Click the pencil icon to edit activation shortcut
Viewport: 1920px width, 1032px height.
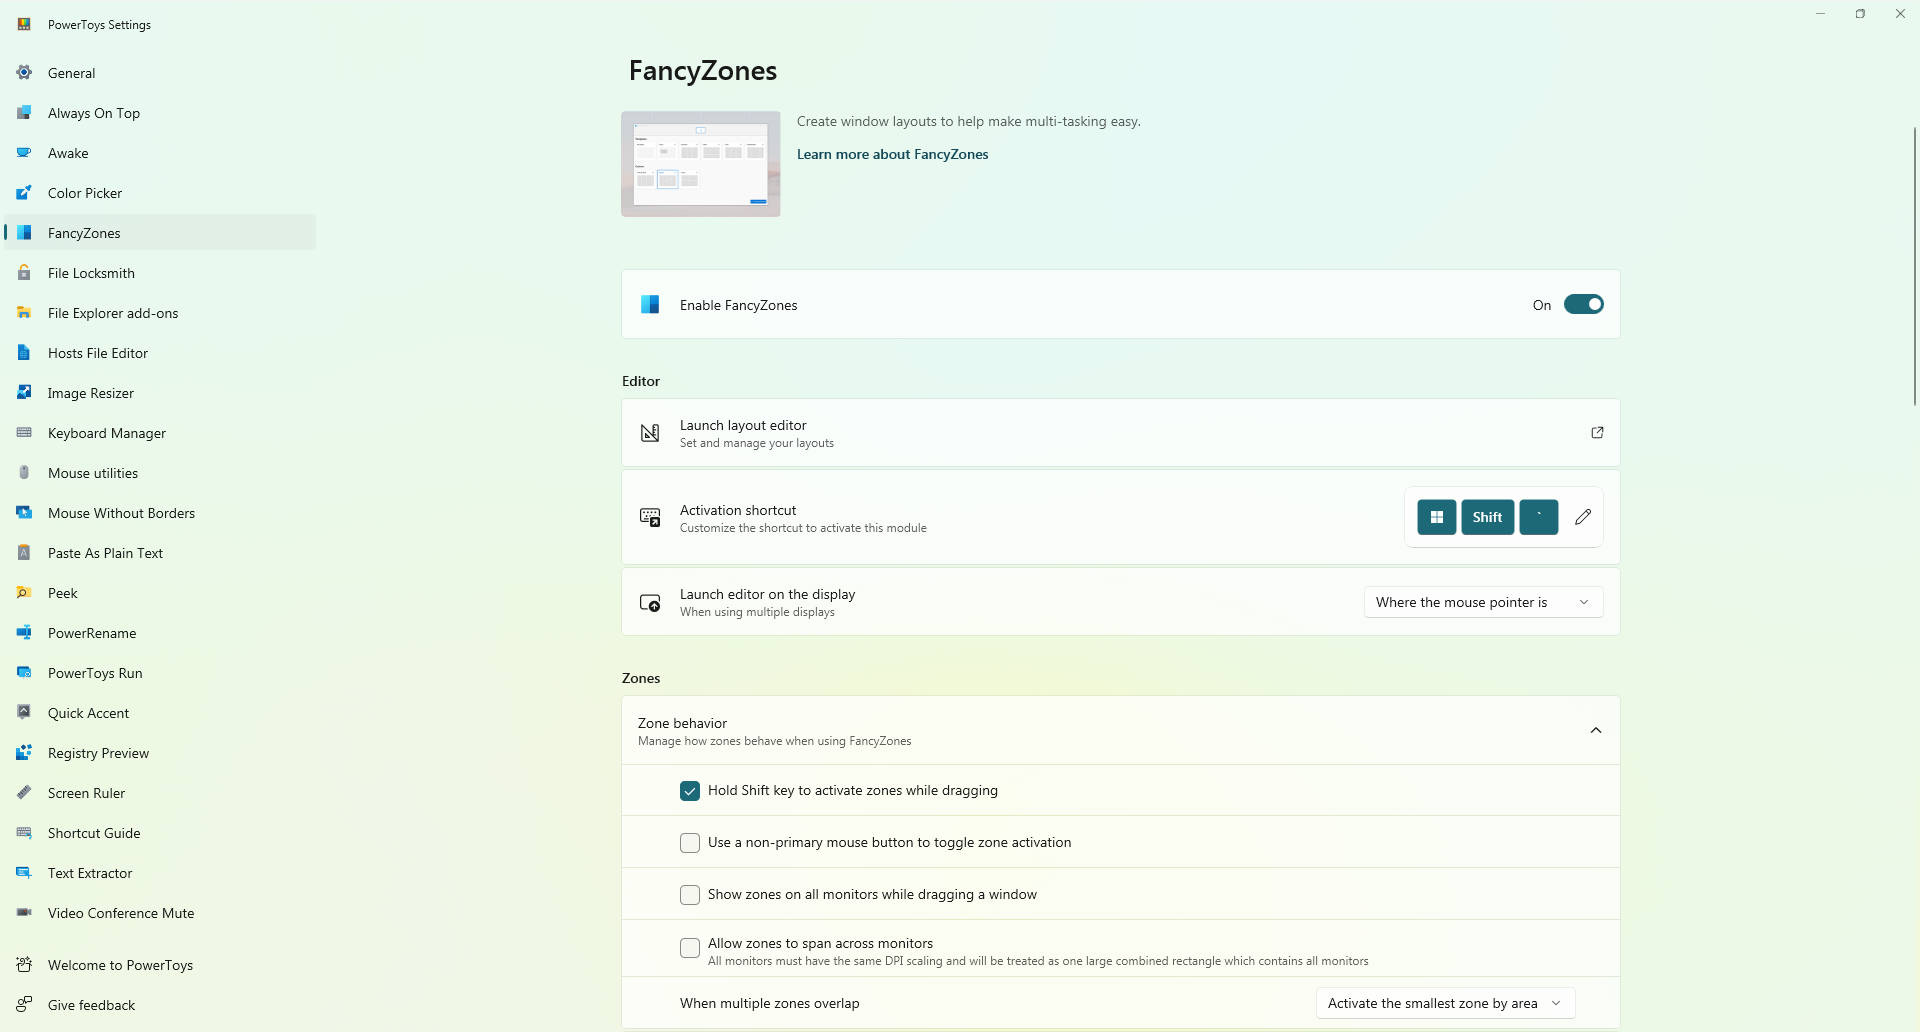tap(1582, 517)
